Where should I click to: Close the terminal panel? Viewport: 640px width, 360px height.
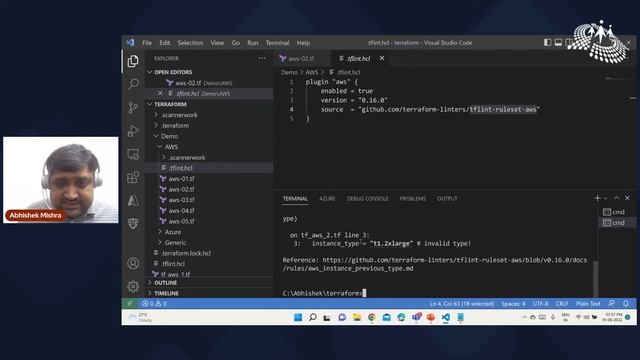click(627, 198)
